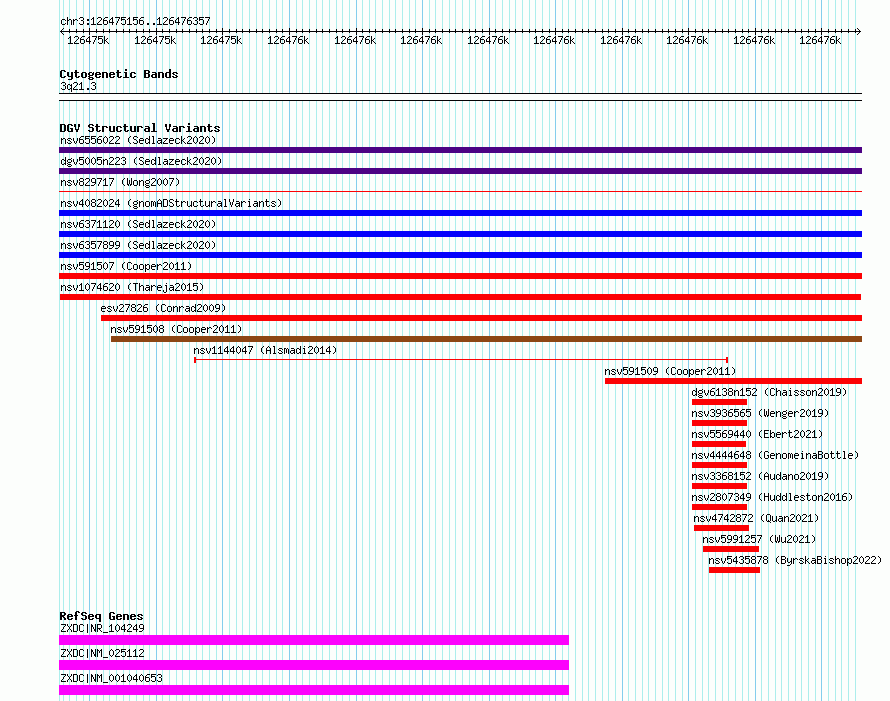Select variant dgv6138n152 (Chaisson2019) label
This screenshot has width=890, height=701.
(769, 392)
